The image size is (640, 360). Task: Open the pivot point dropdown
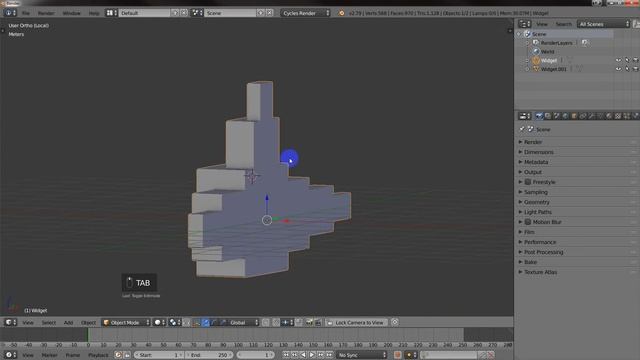[175, 322]
